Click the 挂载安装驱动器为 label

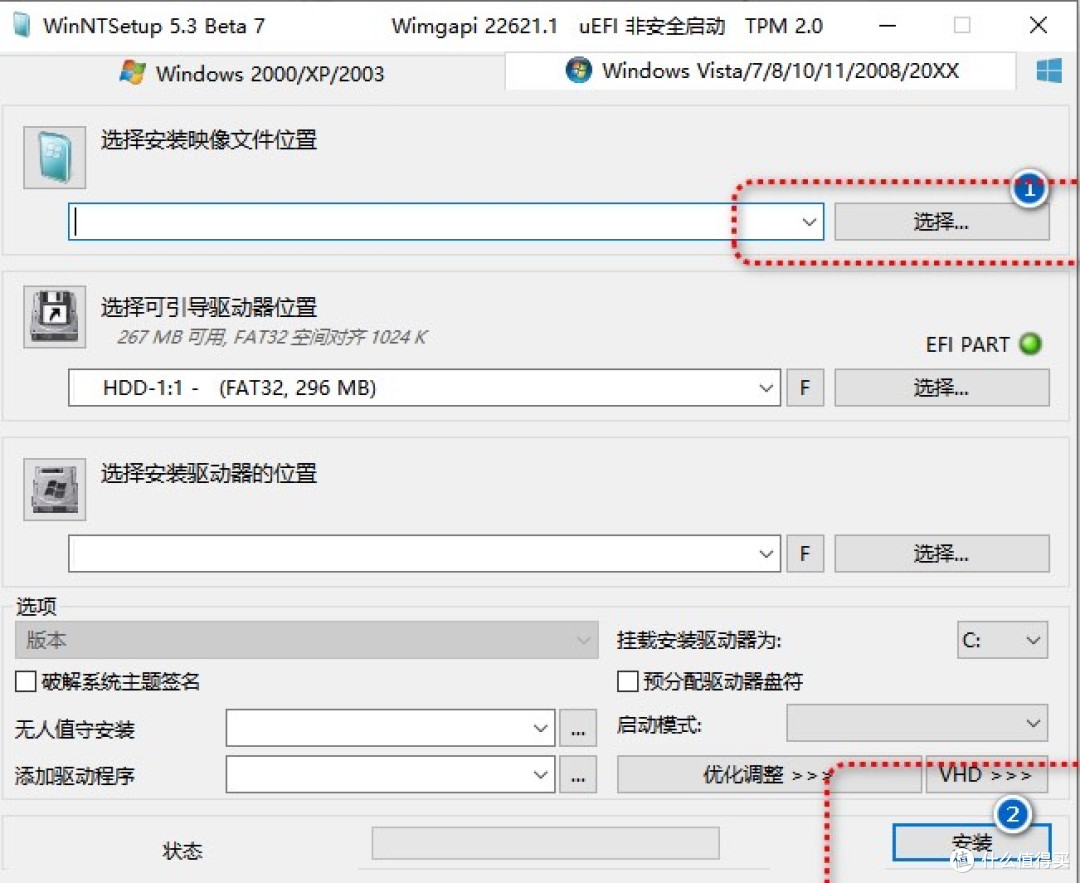699,641
